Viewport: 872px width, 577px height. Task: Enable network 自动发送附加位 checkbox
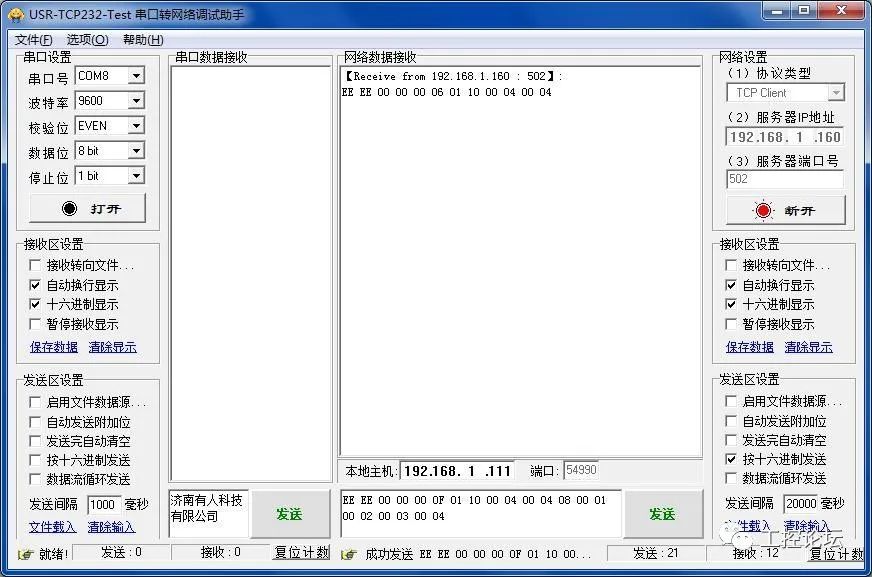coord(731,421)
